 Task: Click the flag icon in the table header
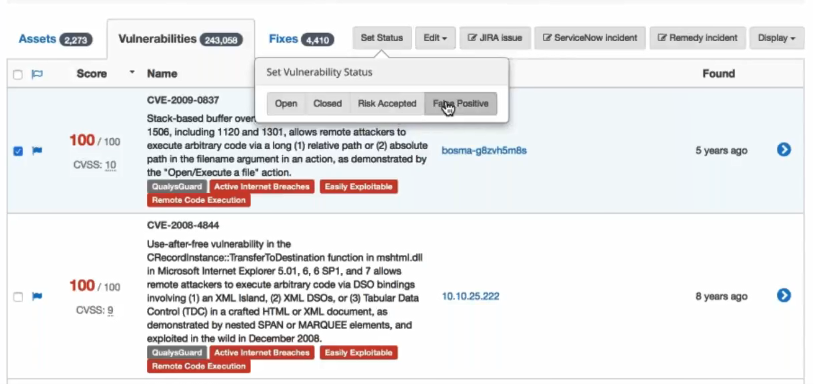click(x=37, y=74)
